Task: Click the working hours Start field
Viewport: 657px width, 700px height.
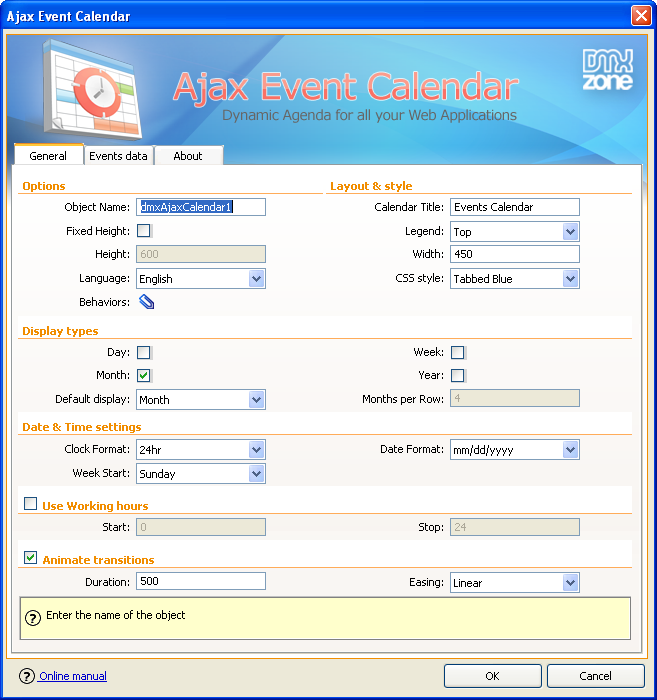Action: (x=201, y=527)
